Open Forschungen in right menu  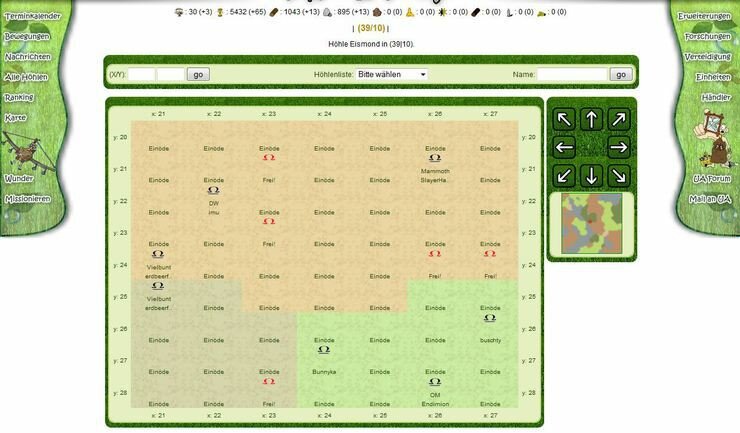pos(707,37)
